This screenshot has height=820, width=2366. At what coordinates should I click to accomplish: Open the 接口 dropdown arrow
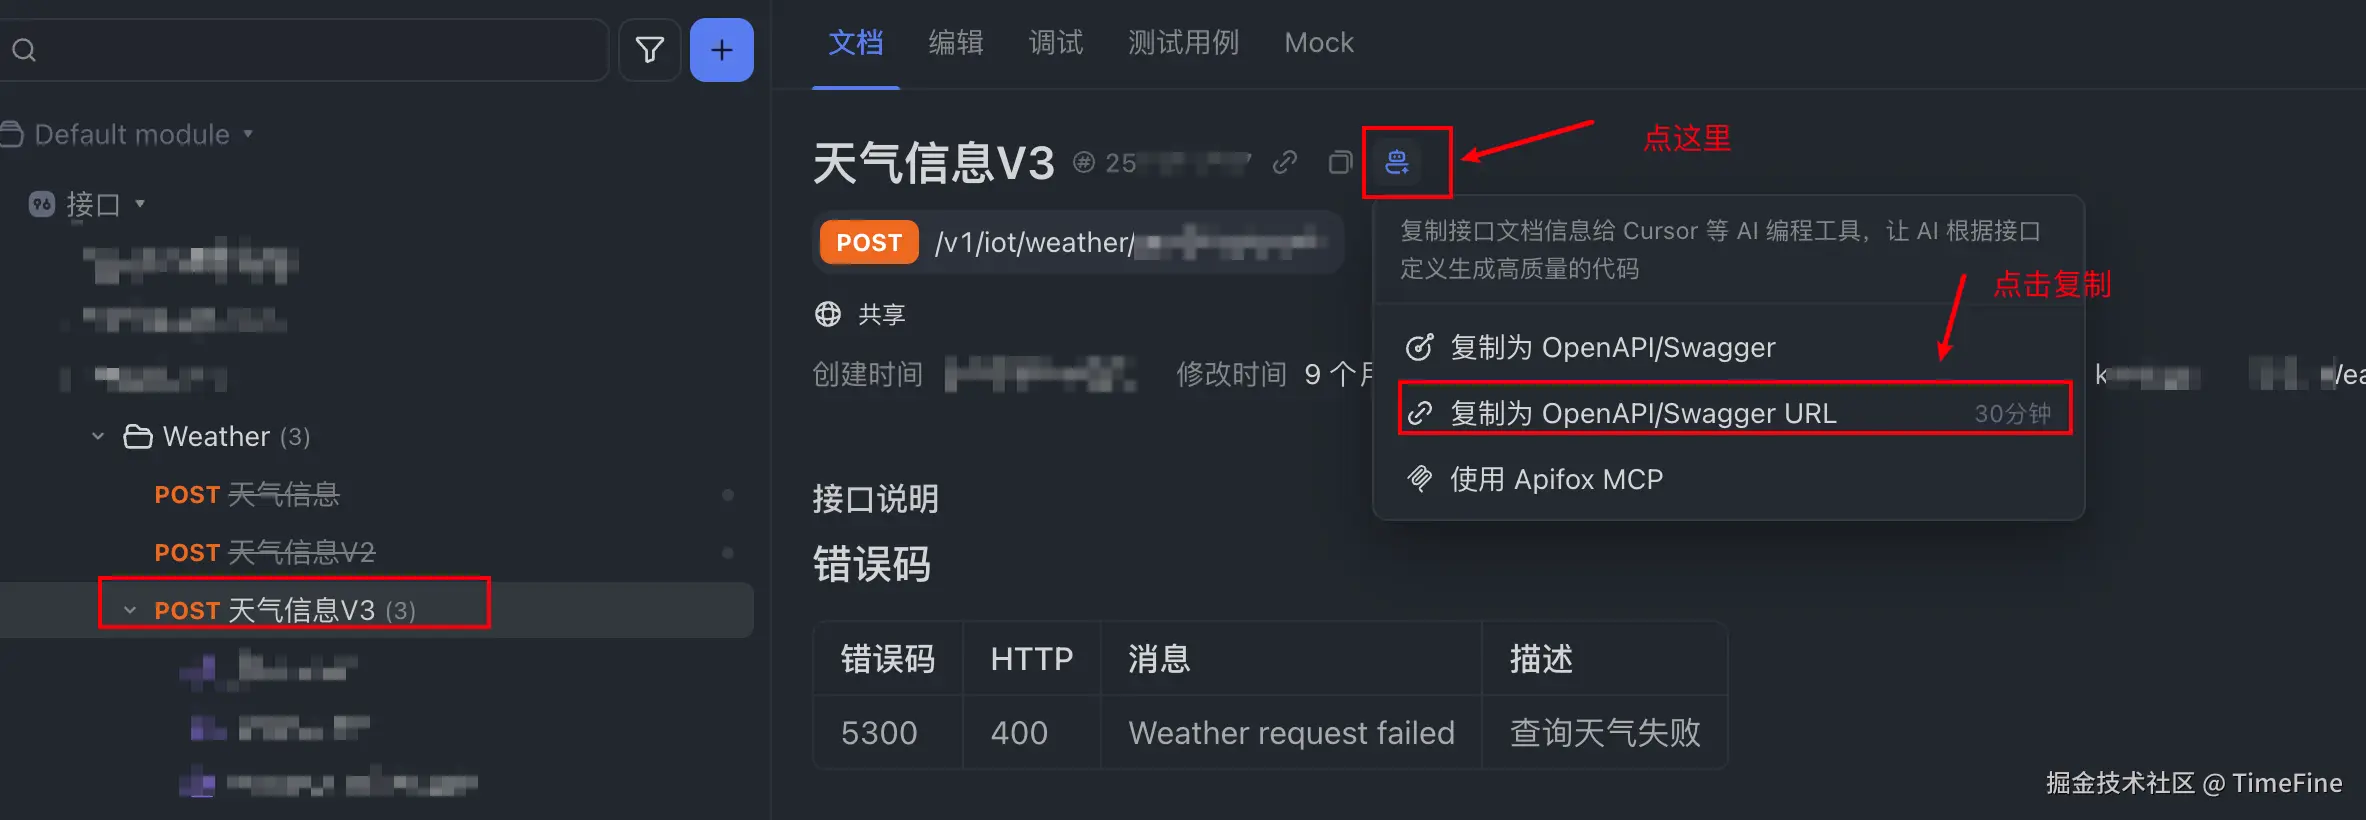(x=140, y=204)
